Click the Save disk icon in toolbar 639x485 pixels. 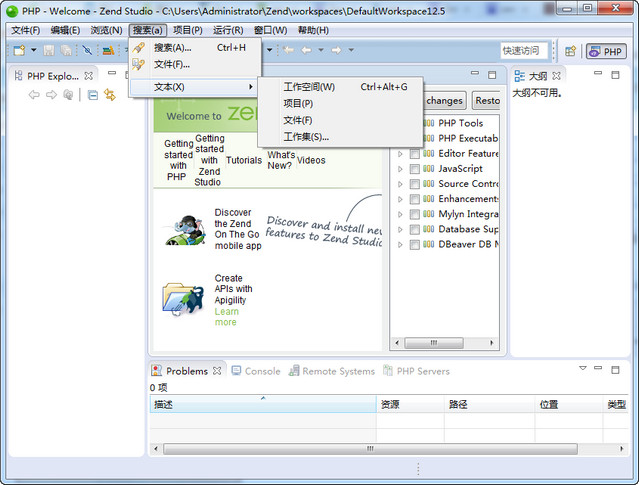pos(49,50)
